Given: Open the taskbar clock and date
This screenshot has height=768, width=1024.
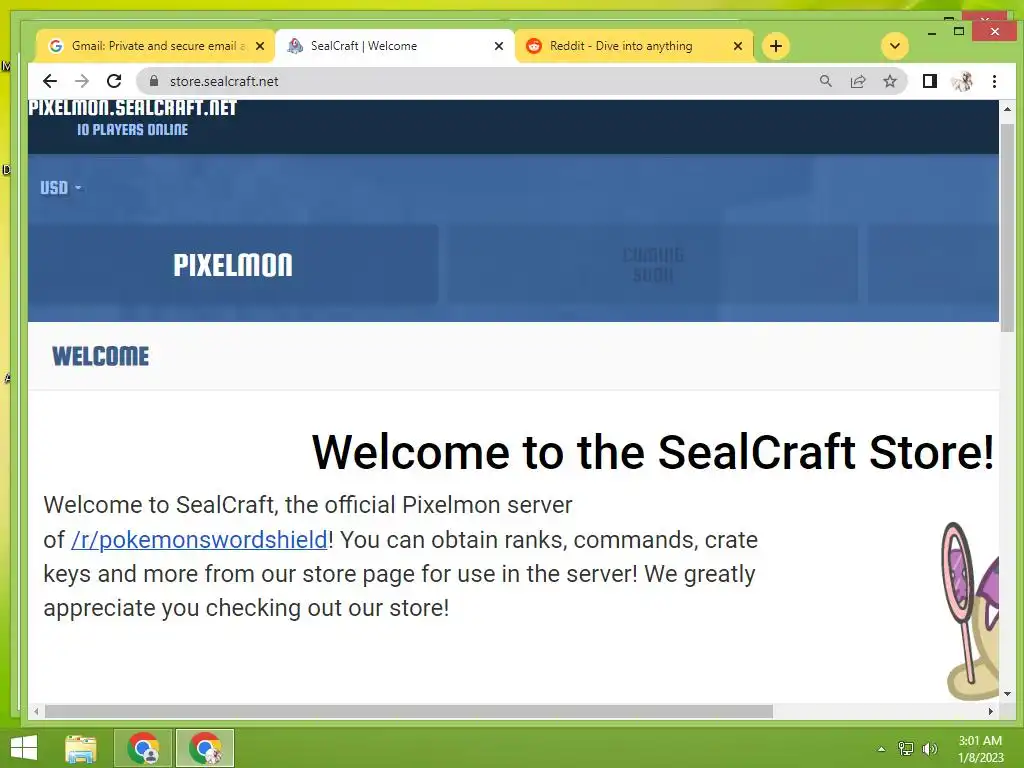Looking at the screenshot, I should 980,749.
